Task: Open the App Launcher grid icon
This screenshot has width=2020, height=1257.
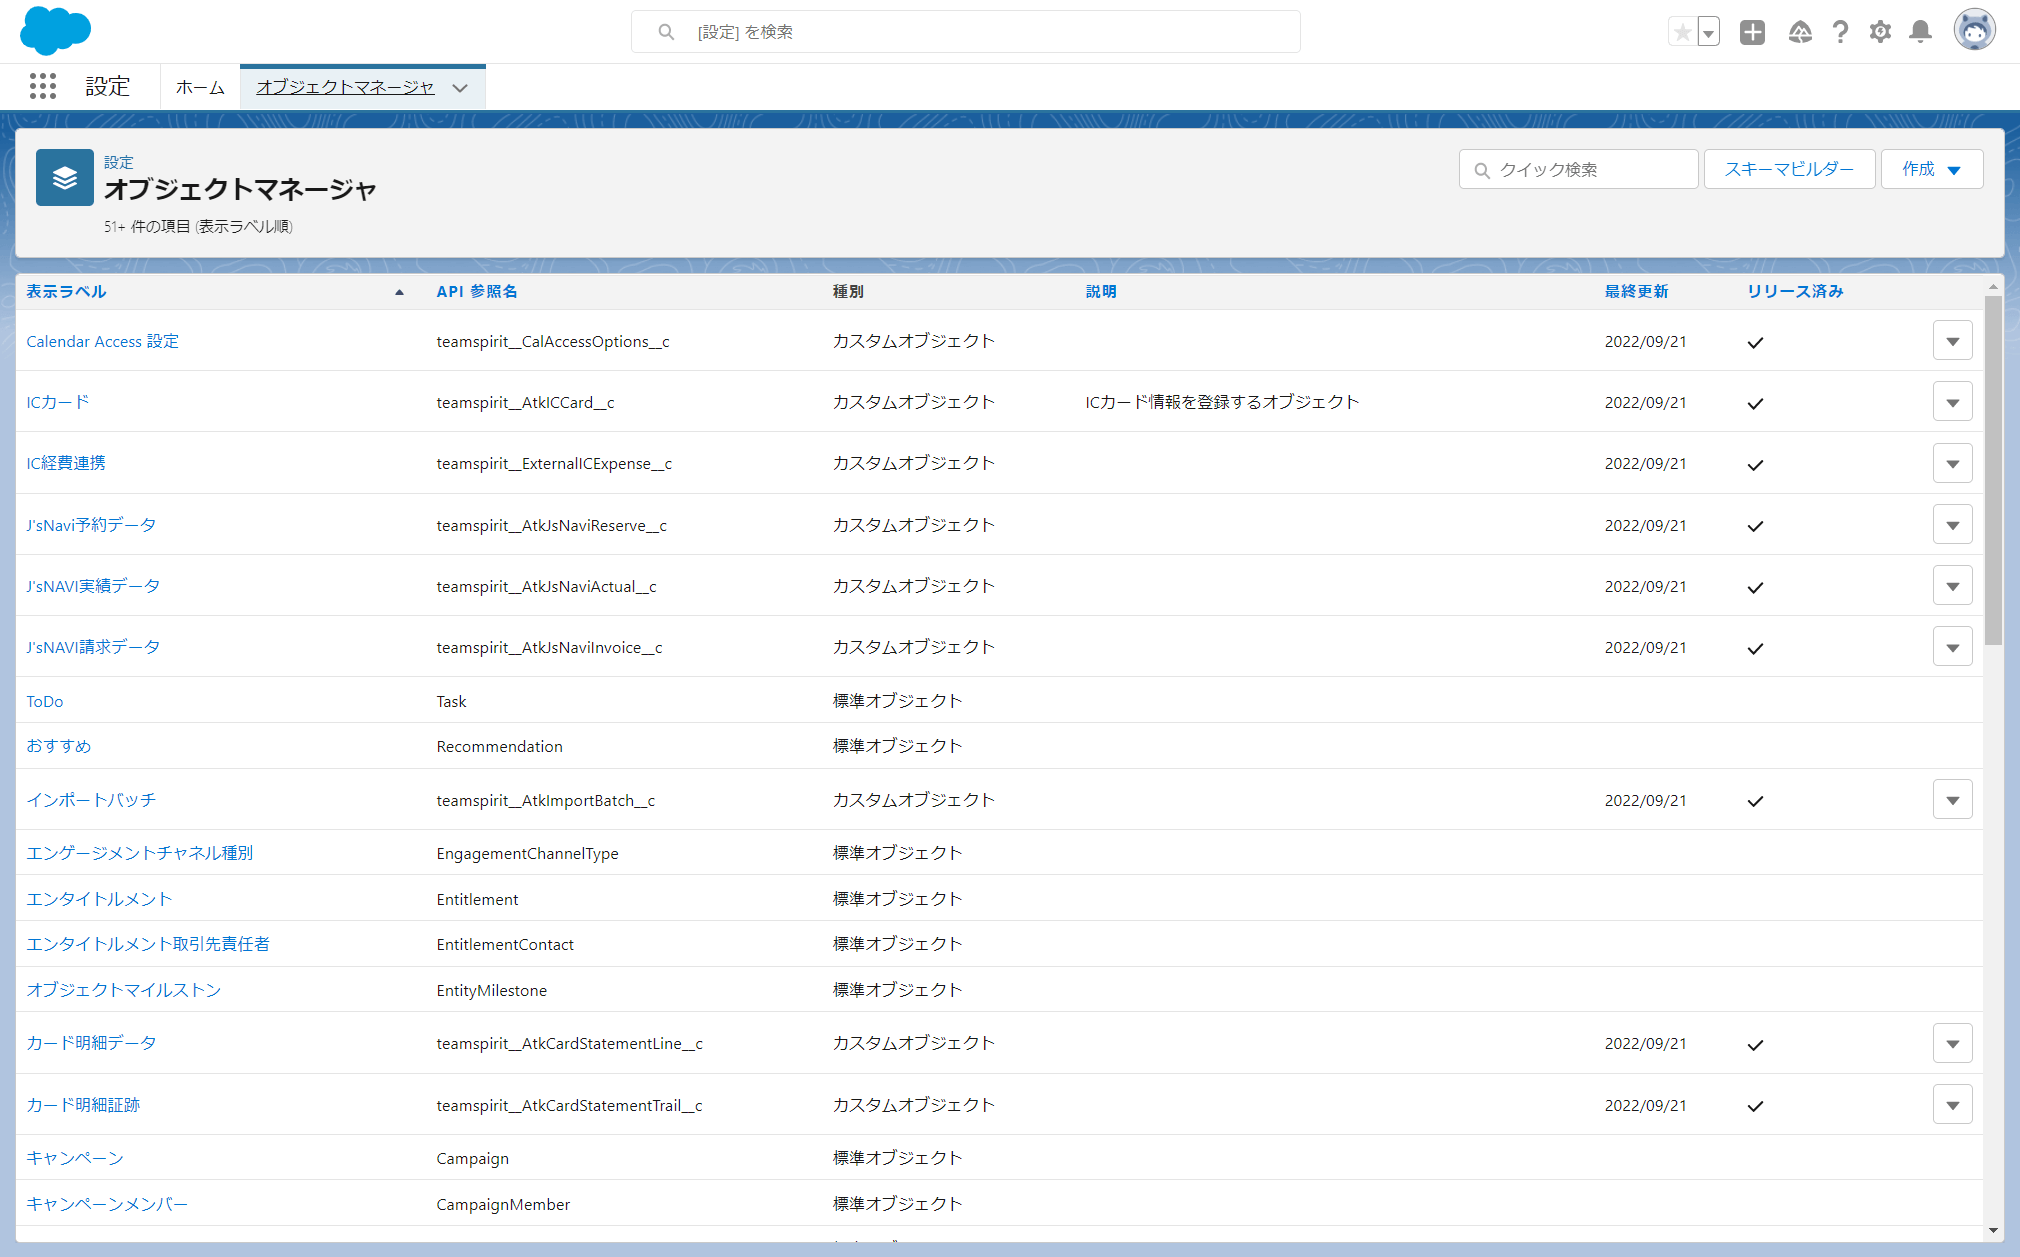Action: (42, 87)
